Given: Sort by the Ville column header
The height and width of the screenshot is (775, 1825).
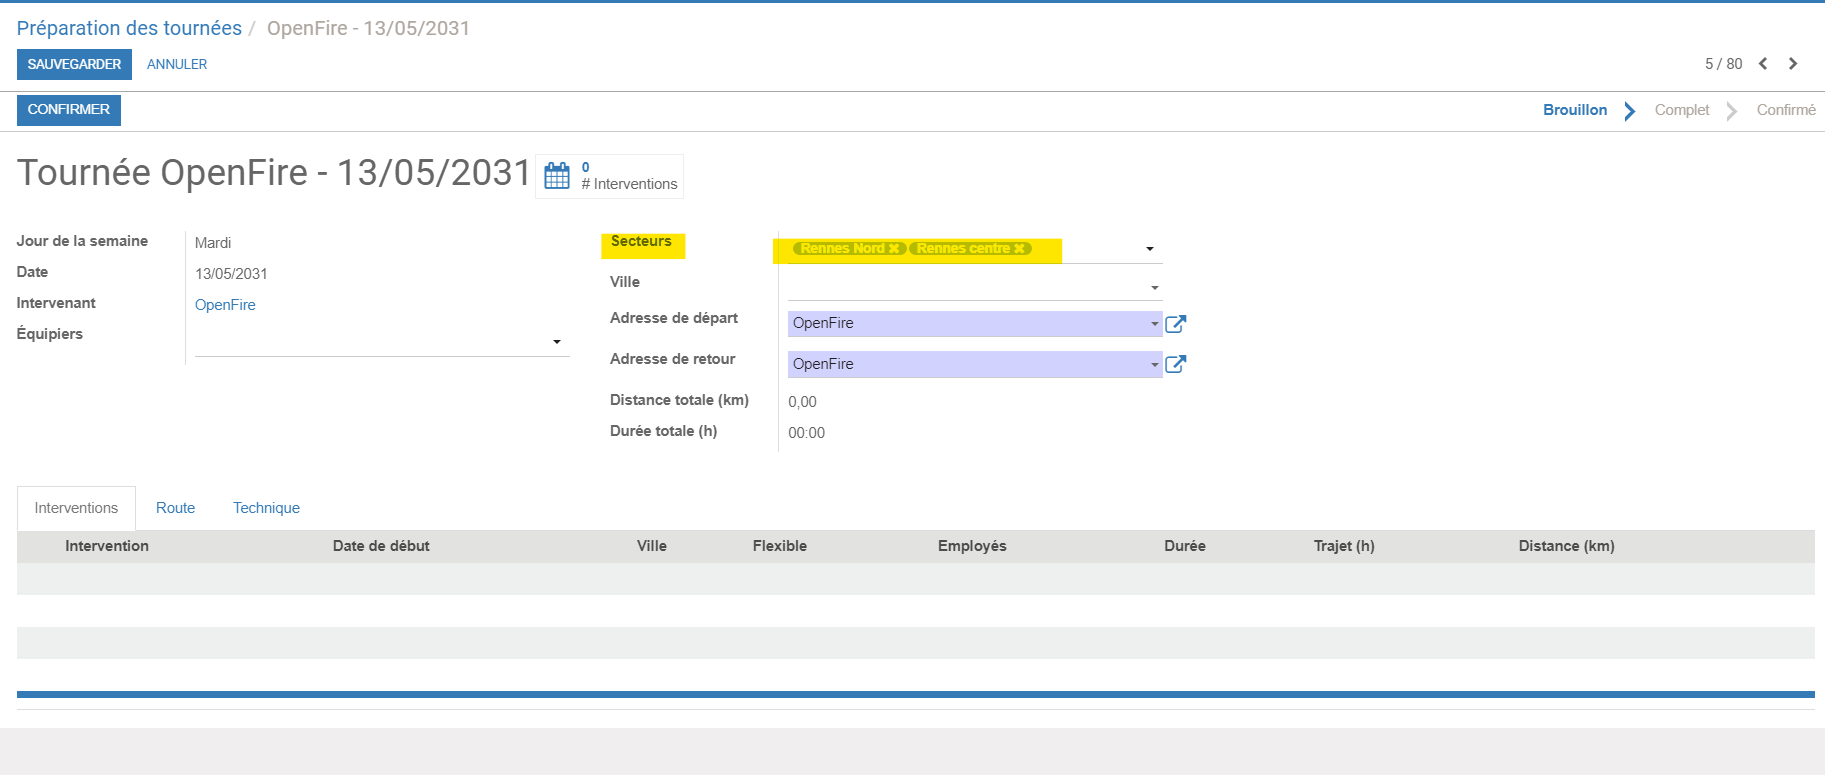Looking at the screenshot, I should [652, 546].
